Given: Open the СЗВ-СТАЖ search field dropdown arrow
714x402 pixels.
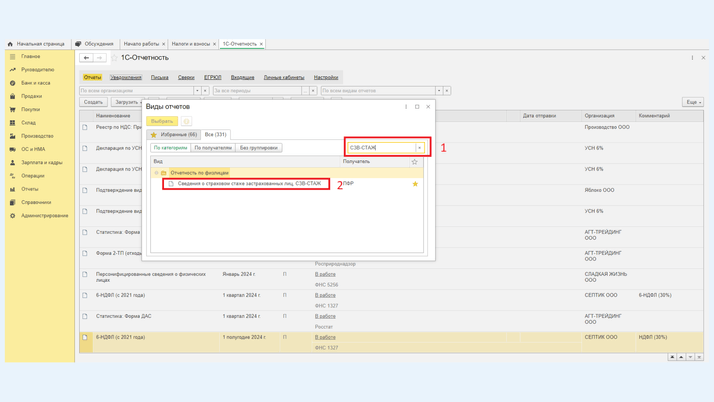Looking at the screenshot, I should (x=420, y=148).
